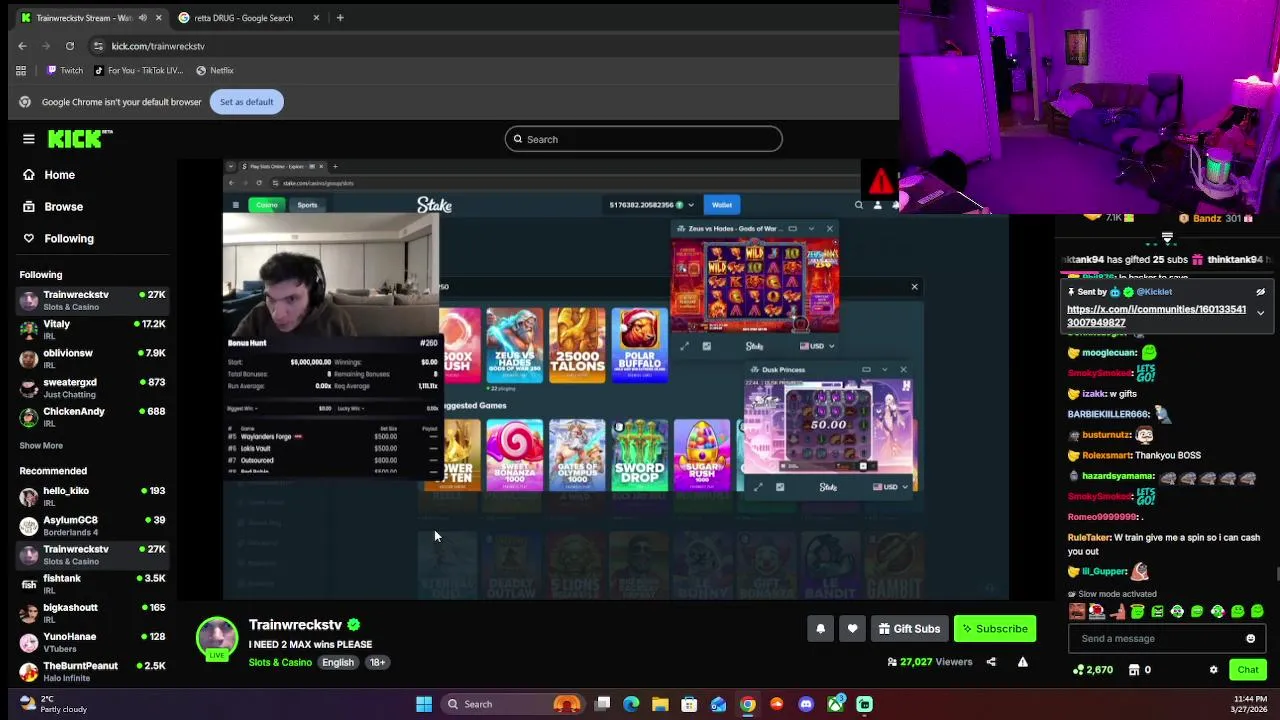Share the stream via share icon
The height and width of the screenshot is (720, 1280).
click(x=991, y=662)
